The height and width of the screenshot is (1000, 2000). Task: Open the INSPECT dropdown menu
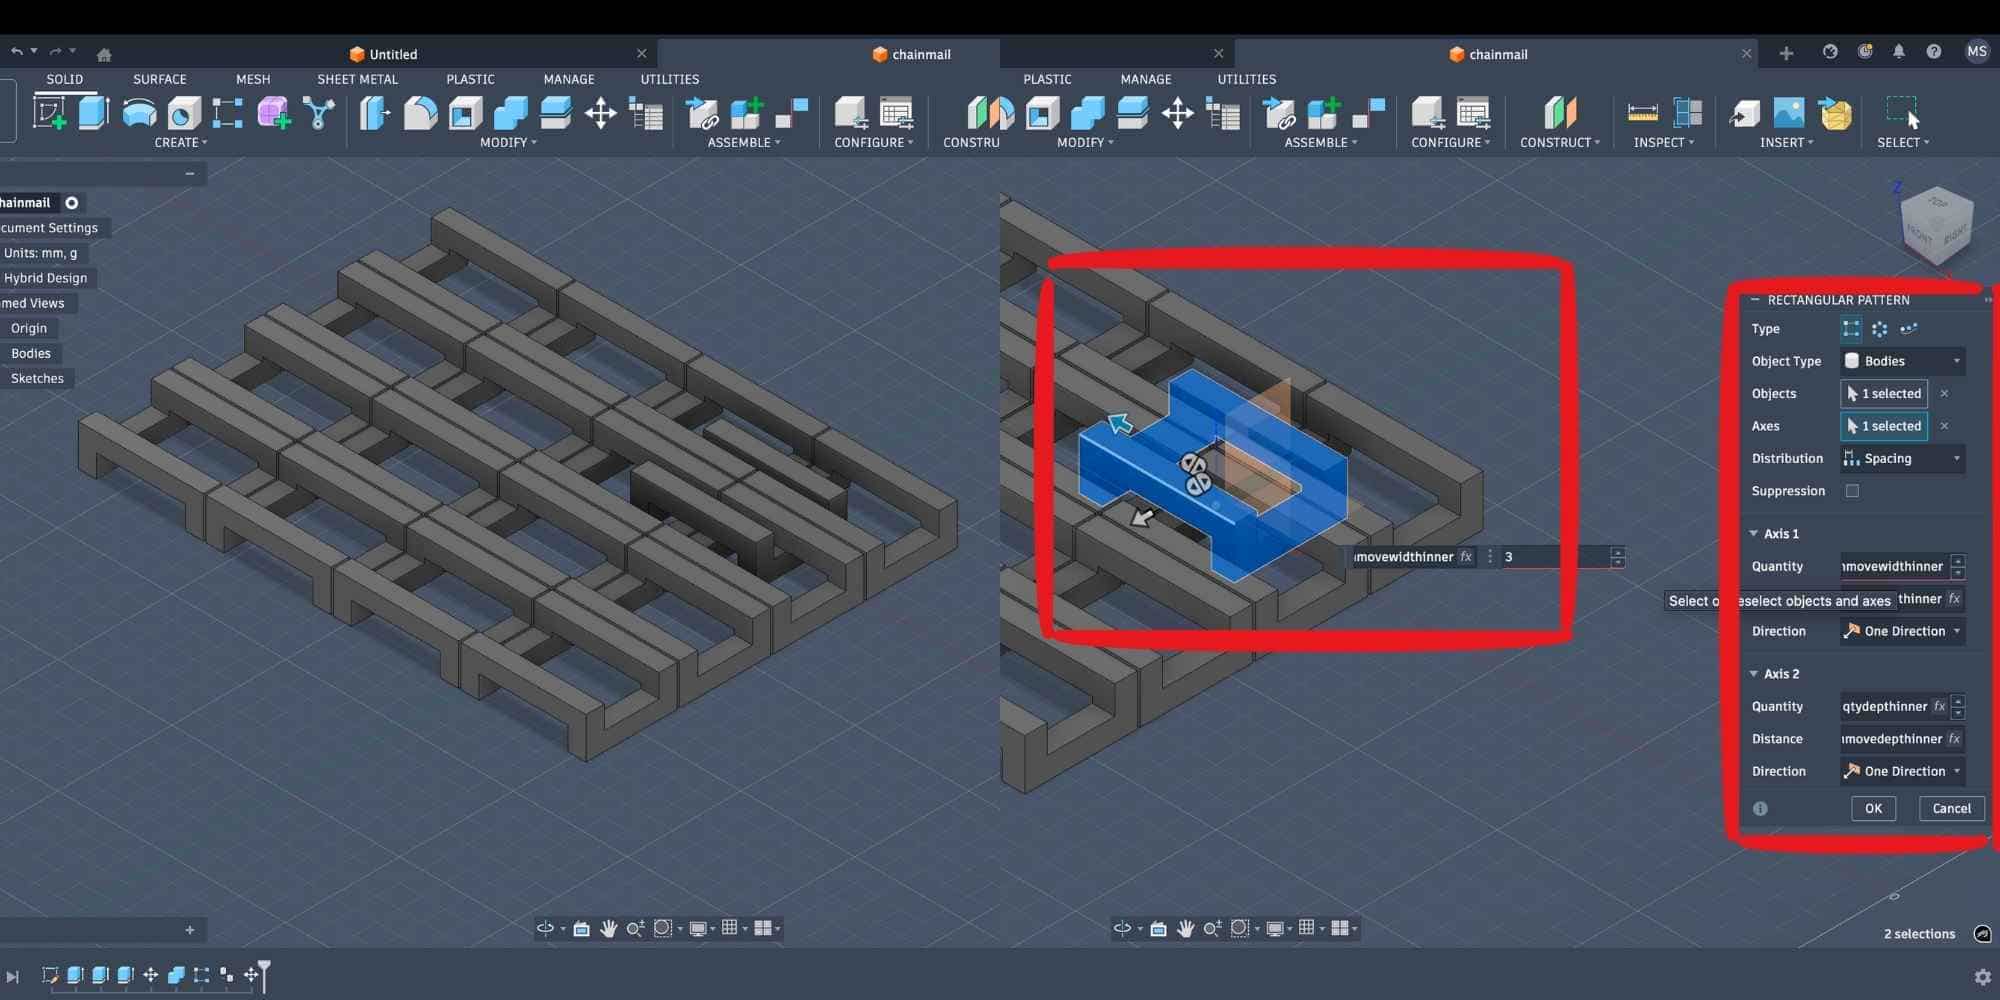[x=1664, y=143]
